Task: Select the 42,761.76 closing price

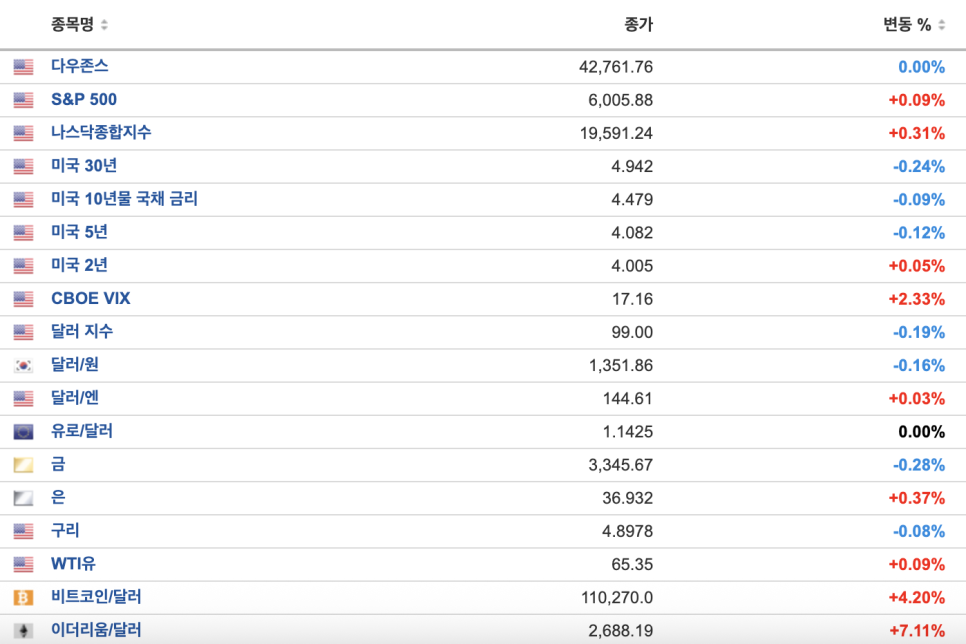Action: [x=615, y=67]
